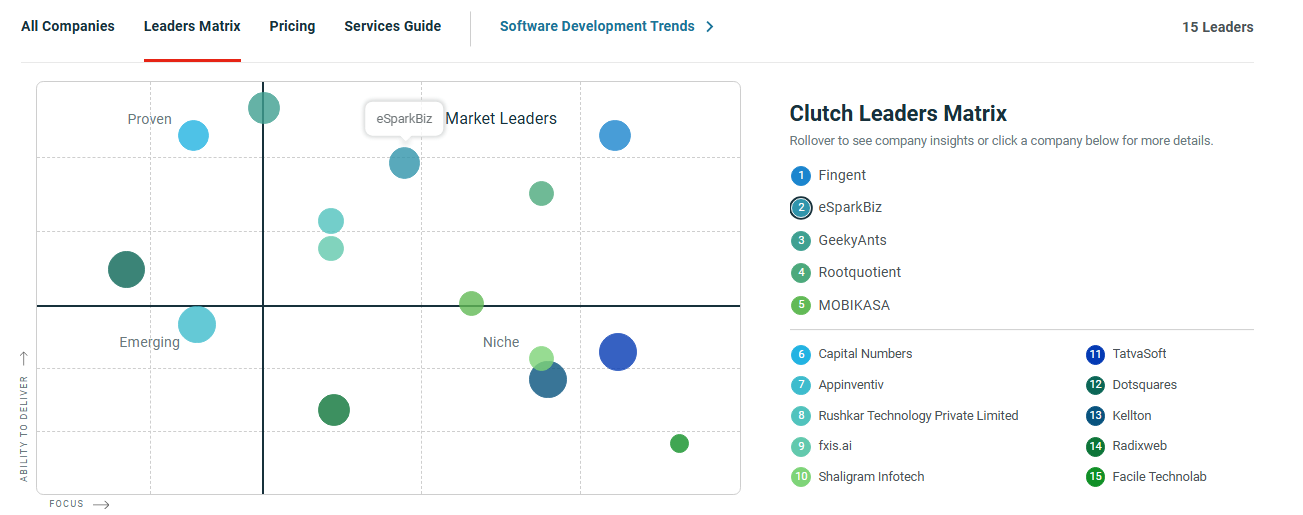Screen dimensions: 1303x515
Task: Select the MOBIKASA legend name
Action: click(854, 306)
